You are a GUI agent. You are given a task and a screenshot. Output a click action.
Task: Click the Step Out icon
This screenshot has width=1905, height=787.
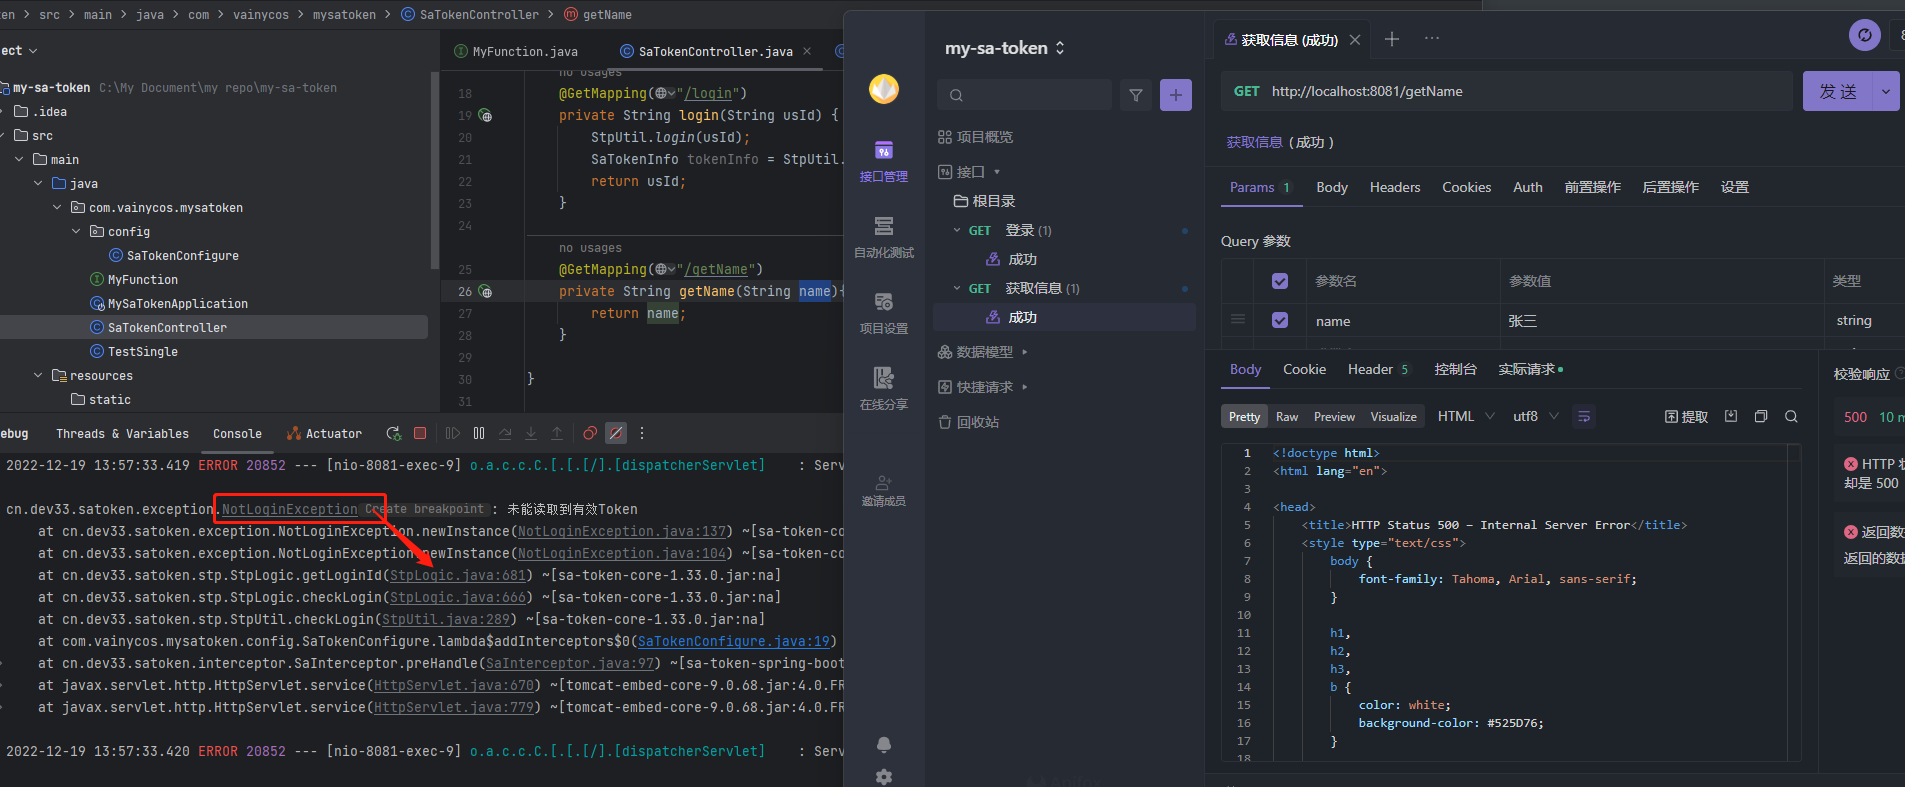pos(557,433)
